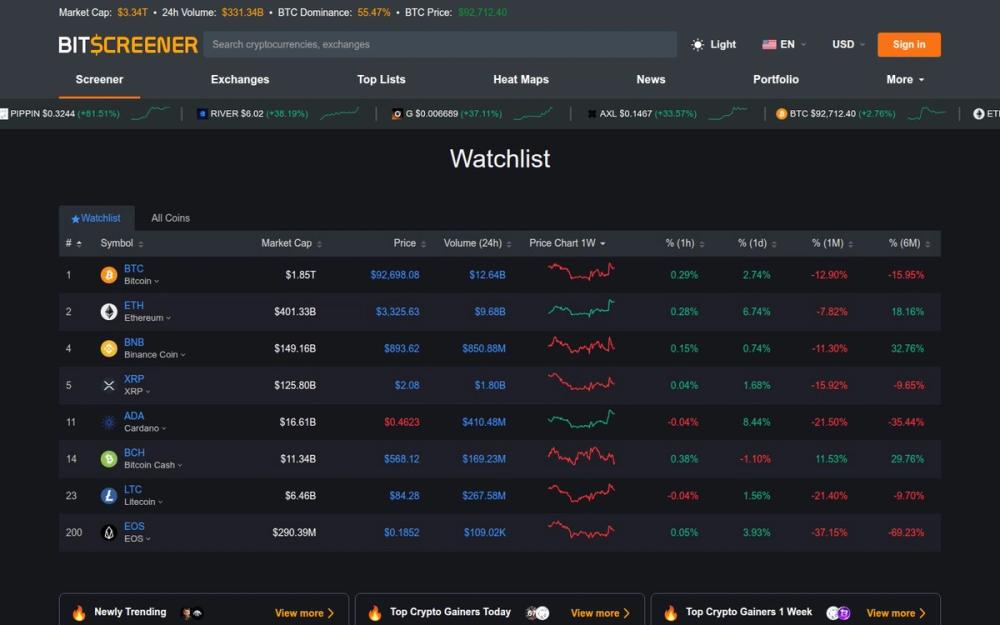Screen dimensions: 1000x625
Task: Toggle Light theme mode
Action: (x=714, y=45)
